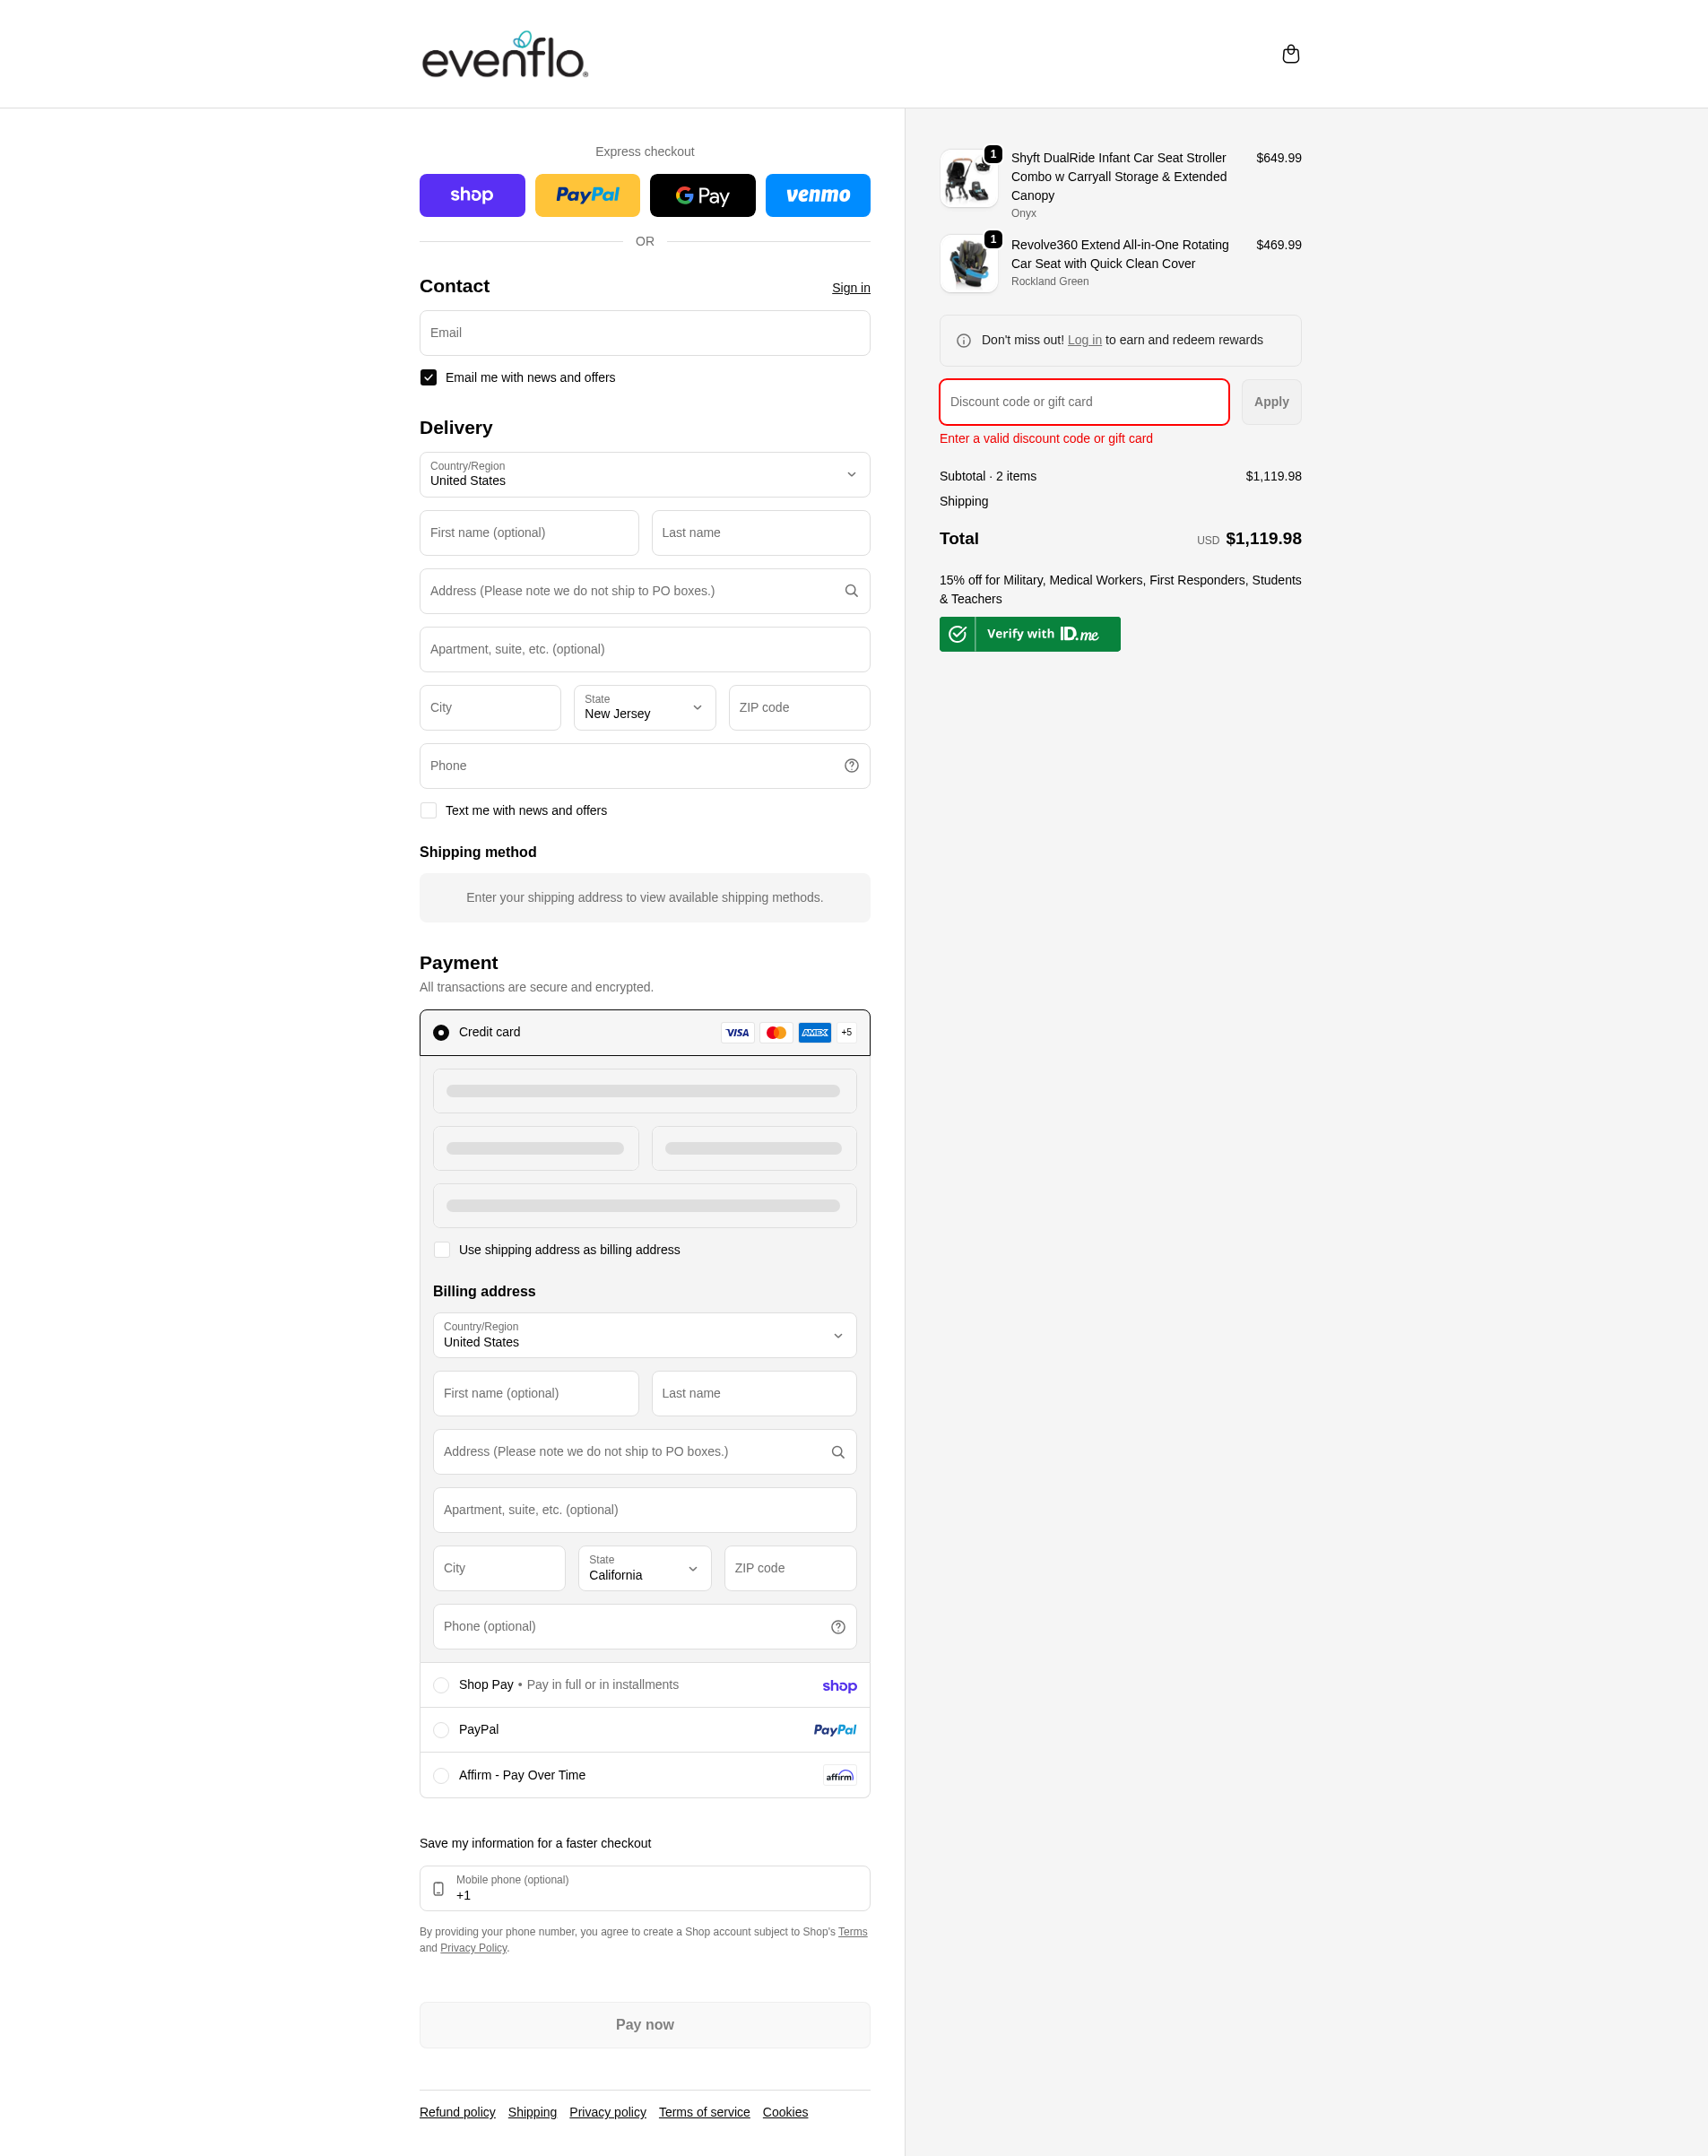The image size is (1708, 2156).
Task: Uncheck Email me with news and offers
Action: coord(428,377)
